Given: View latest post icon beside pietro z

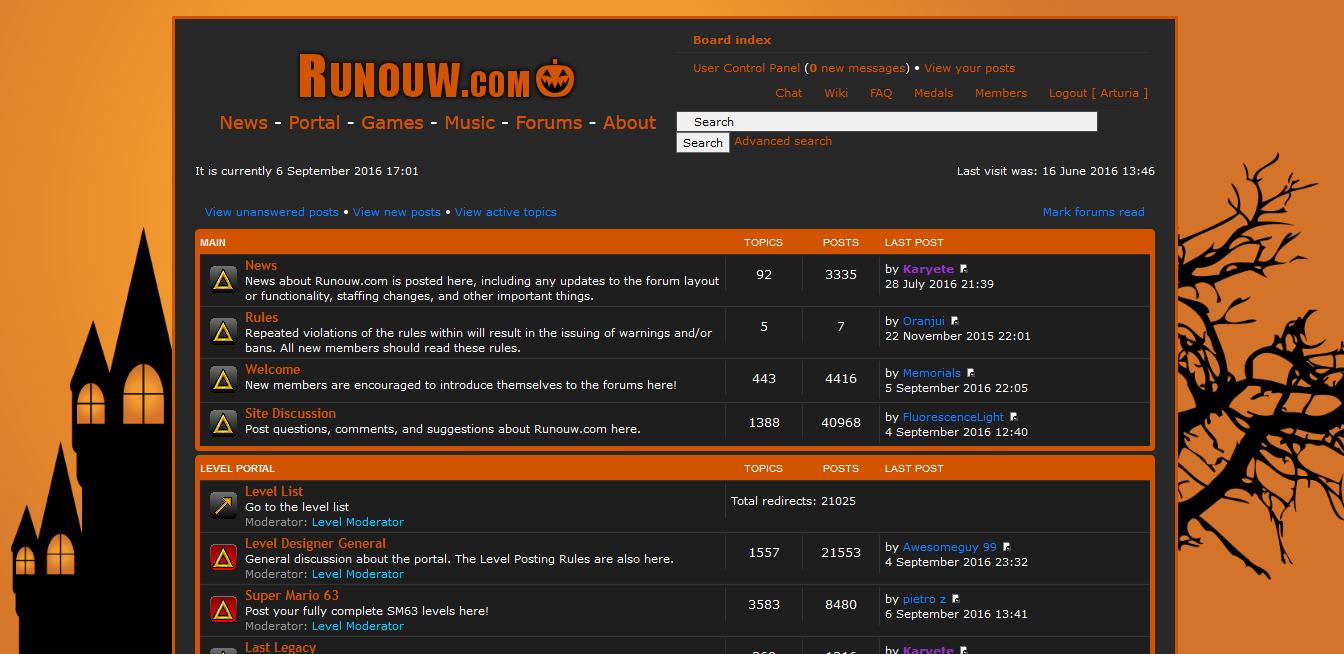Looking at the screenshot, I should (956, 599).
